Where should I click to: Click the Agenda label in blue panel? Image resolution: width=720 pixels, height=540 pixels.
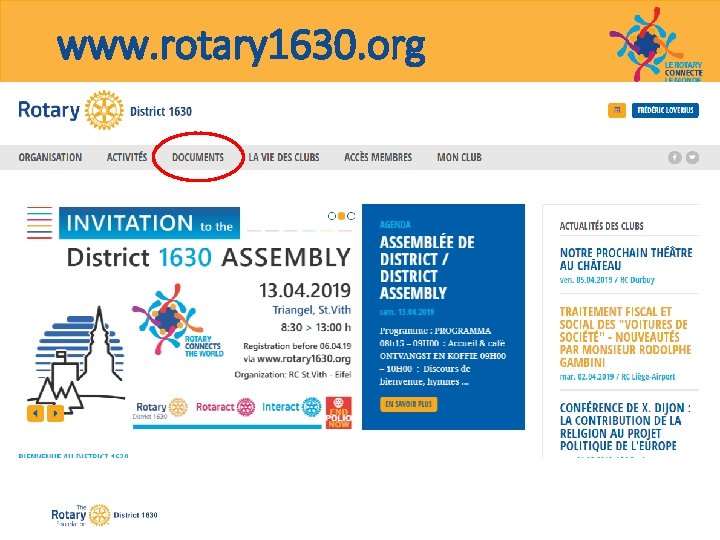tap(395, 225)
